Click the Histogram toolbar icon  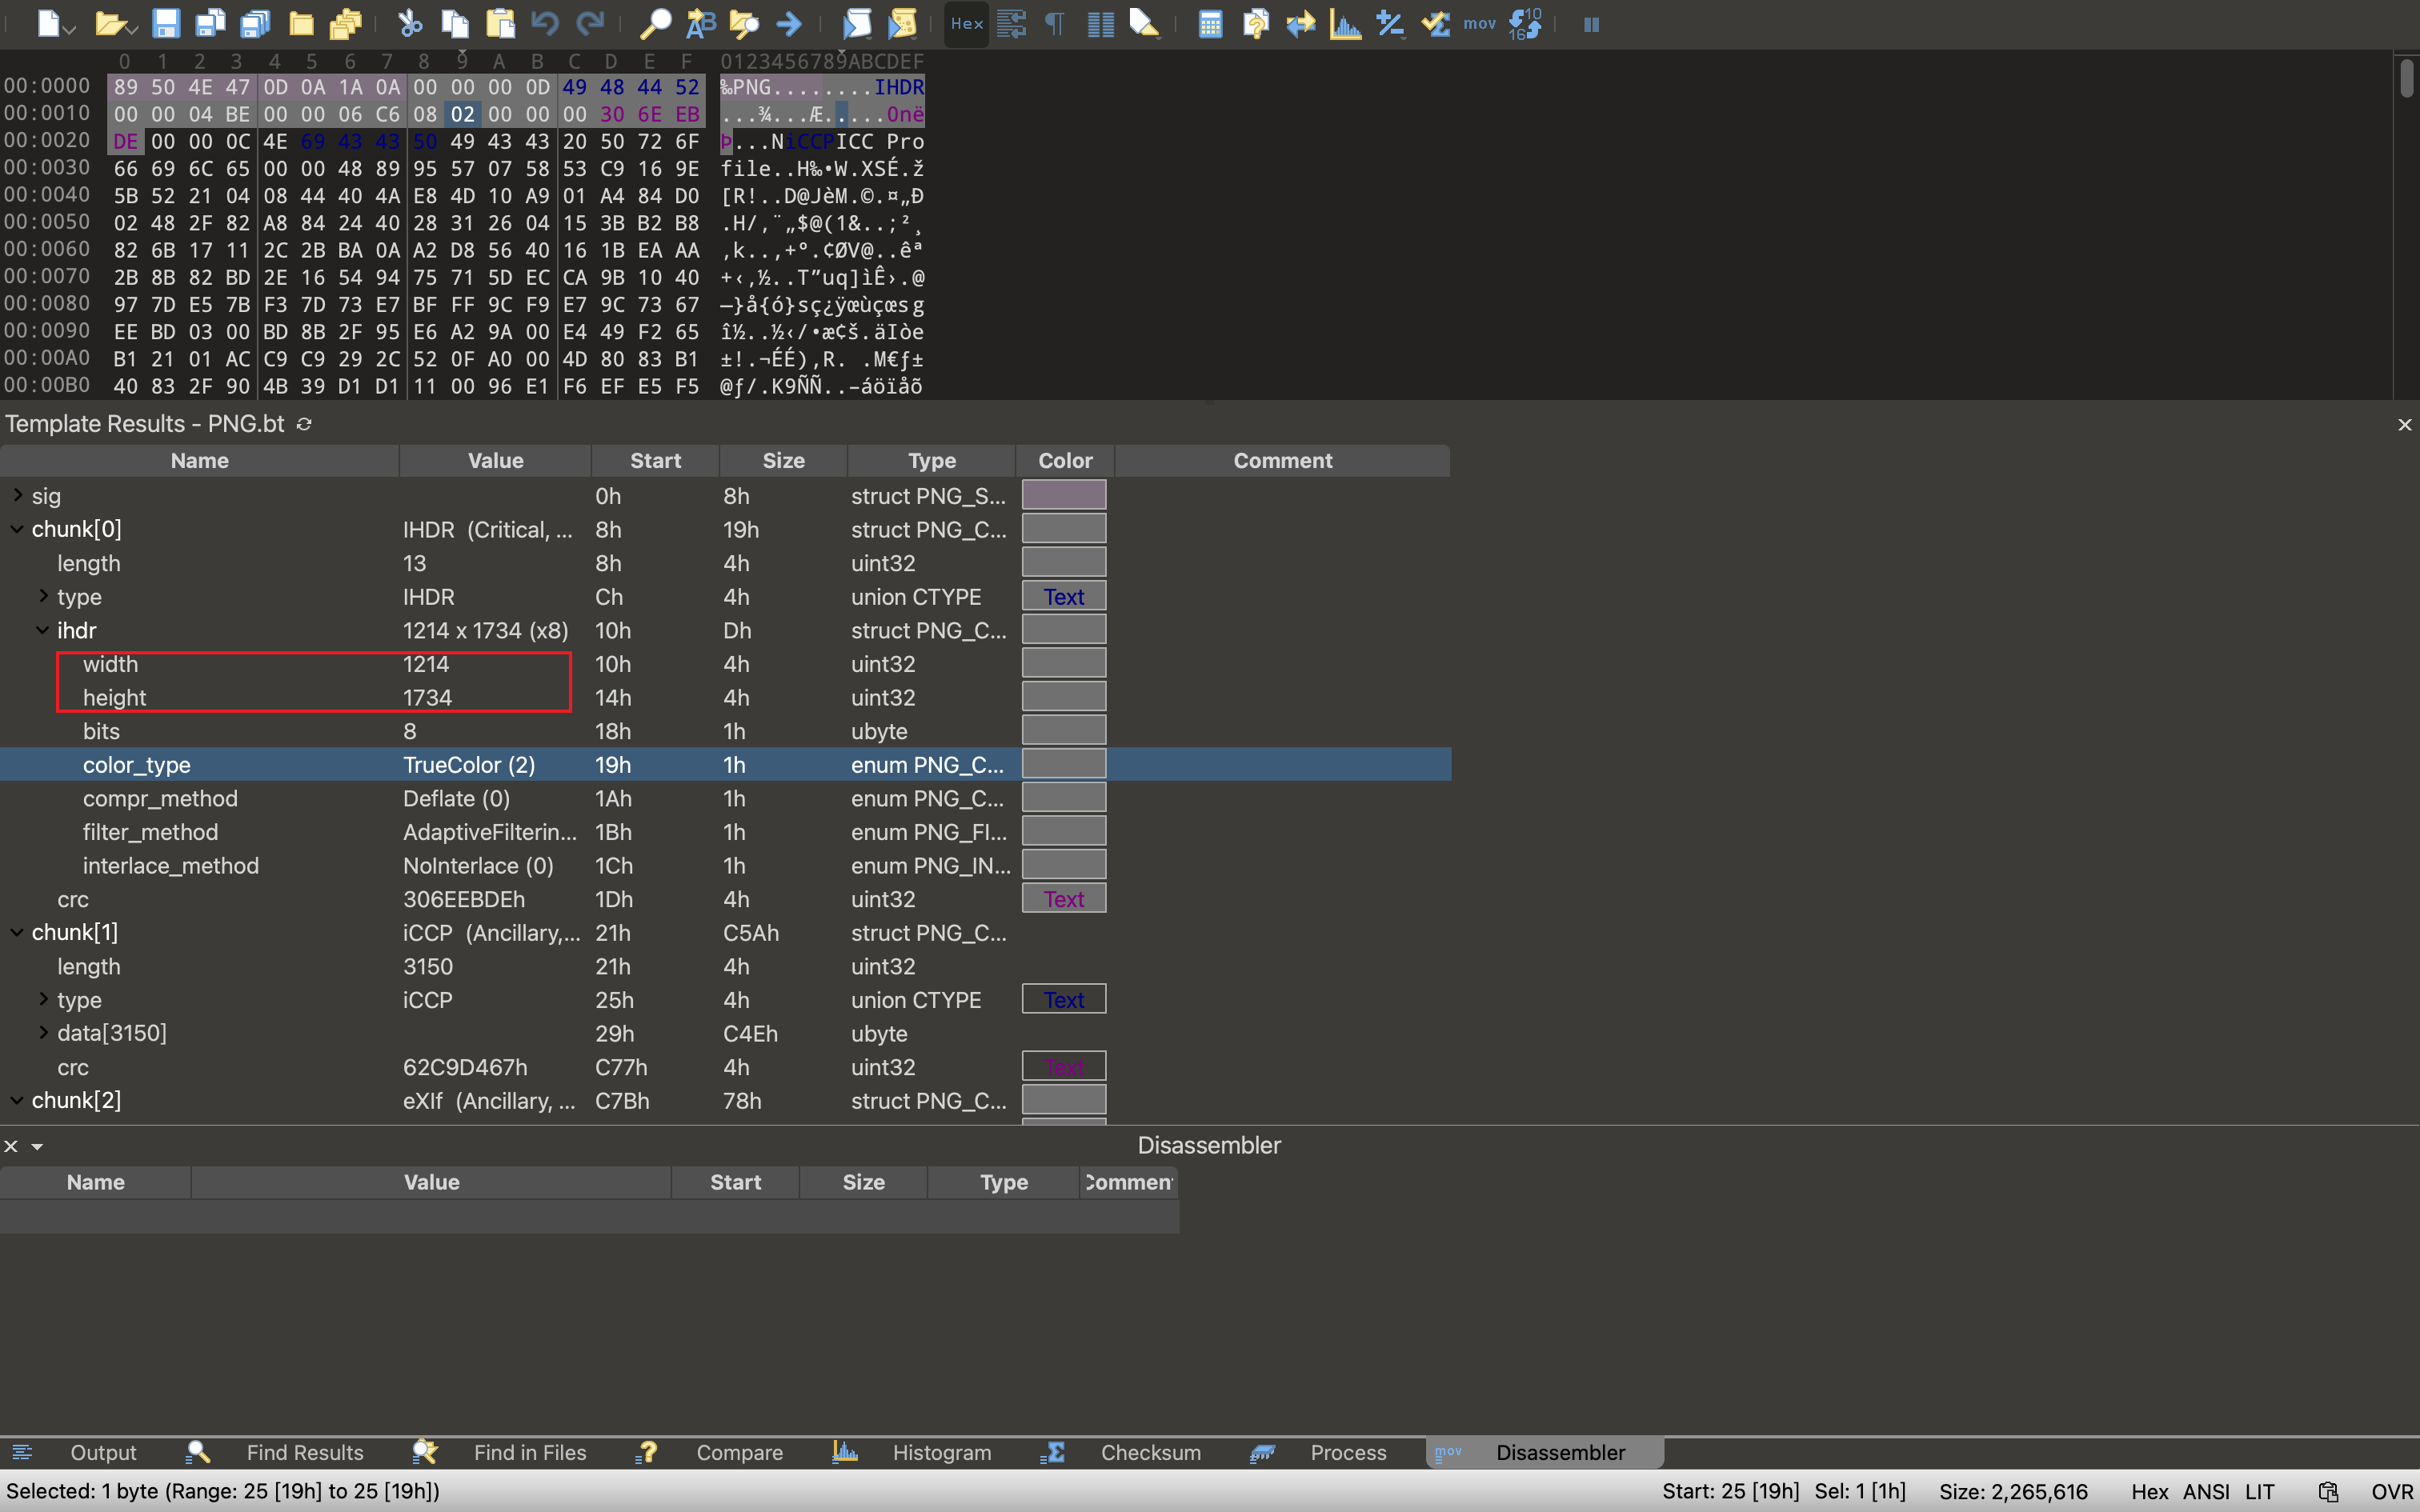click(1345, 23)
